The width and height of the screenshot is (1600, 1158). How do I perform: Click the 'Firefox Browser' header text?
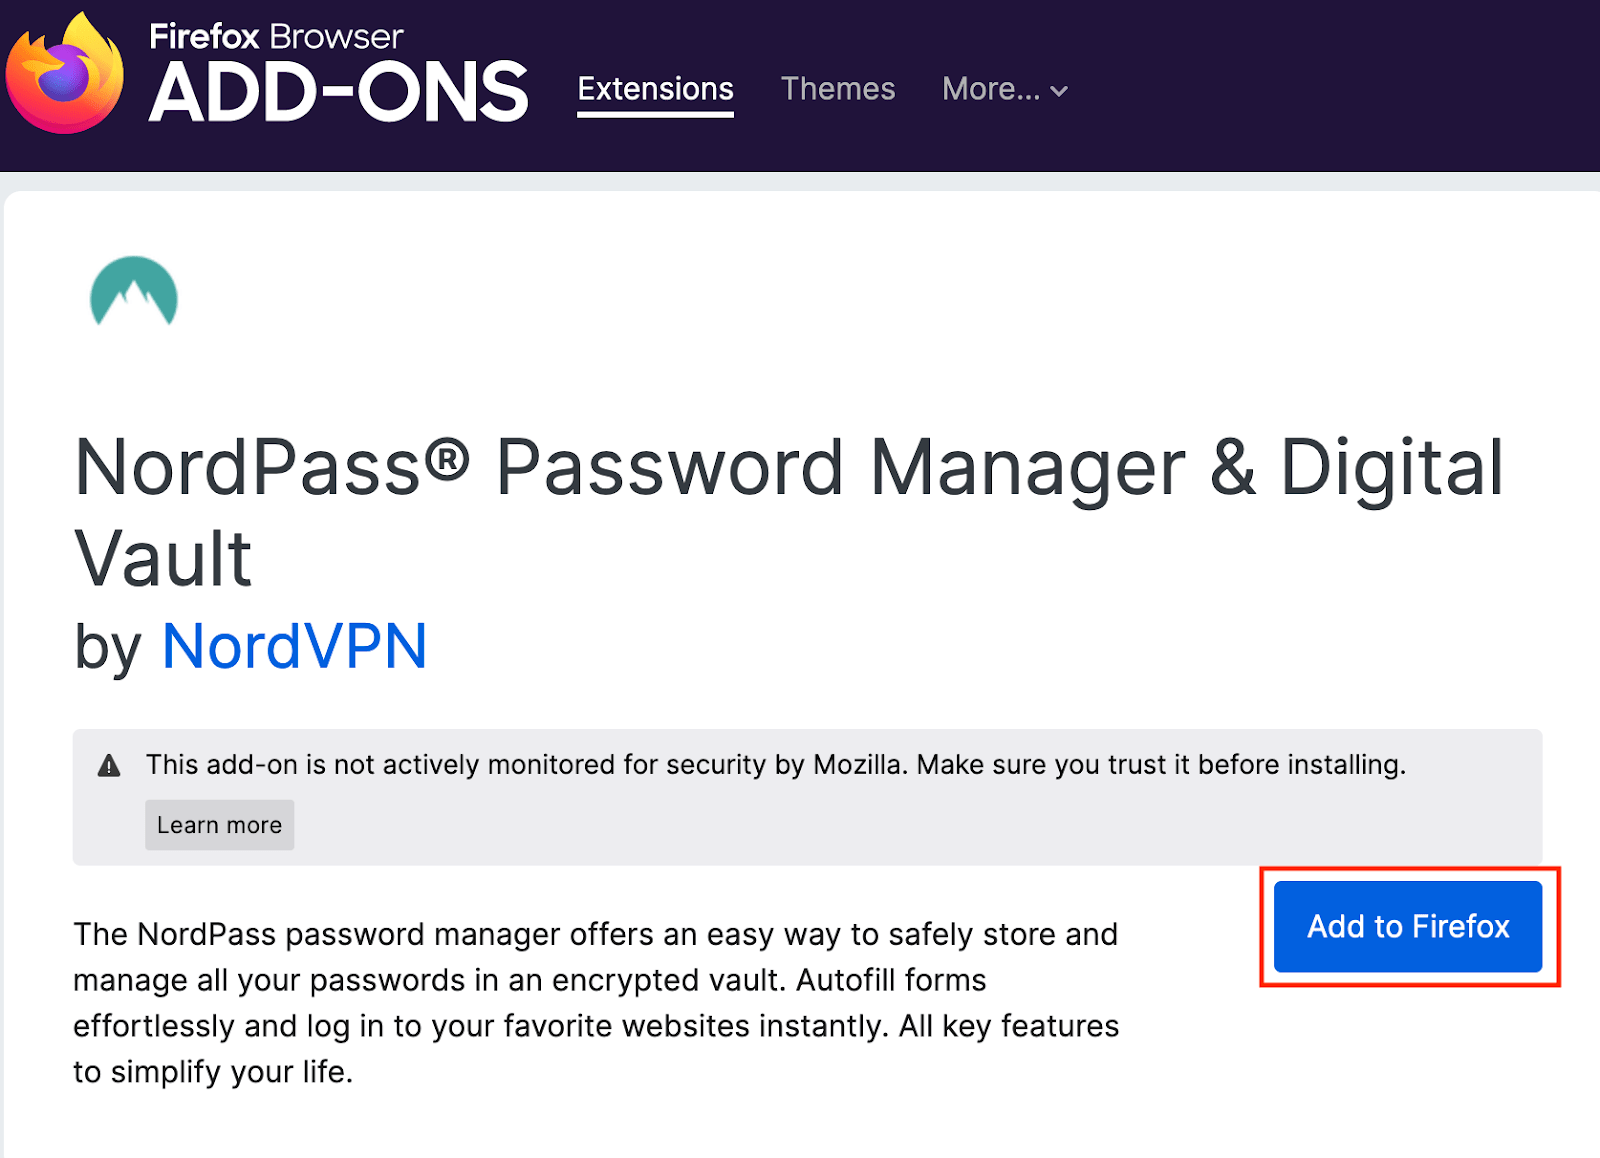click(275, 36)
